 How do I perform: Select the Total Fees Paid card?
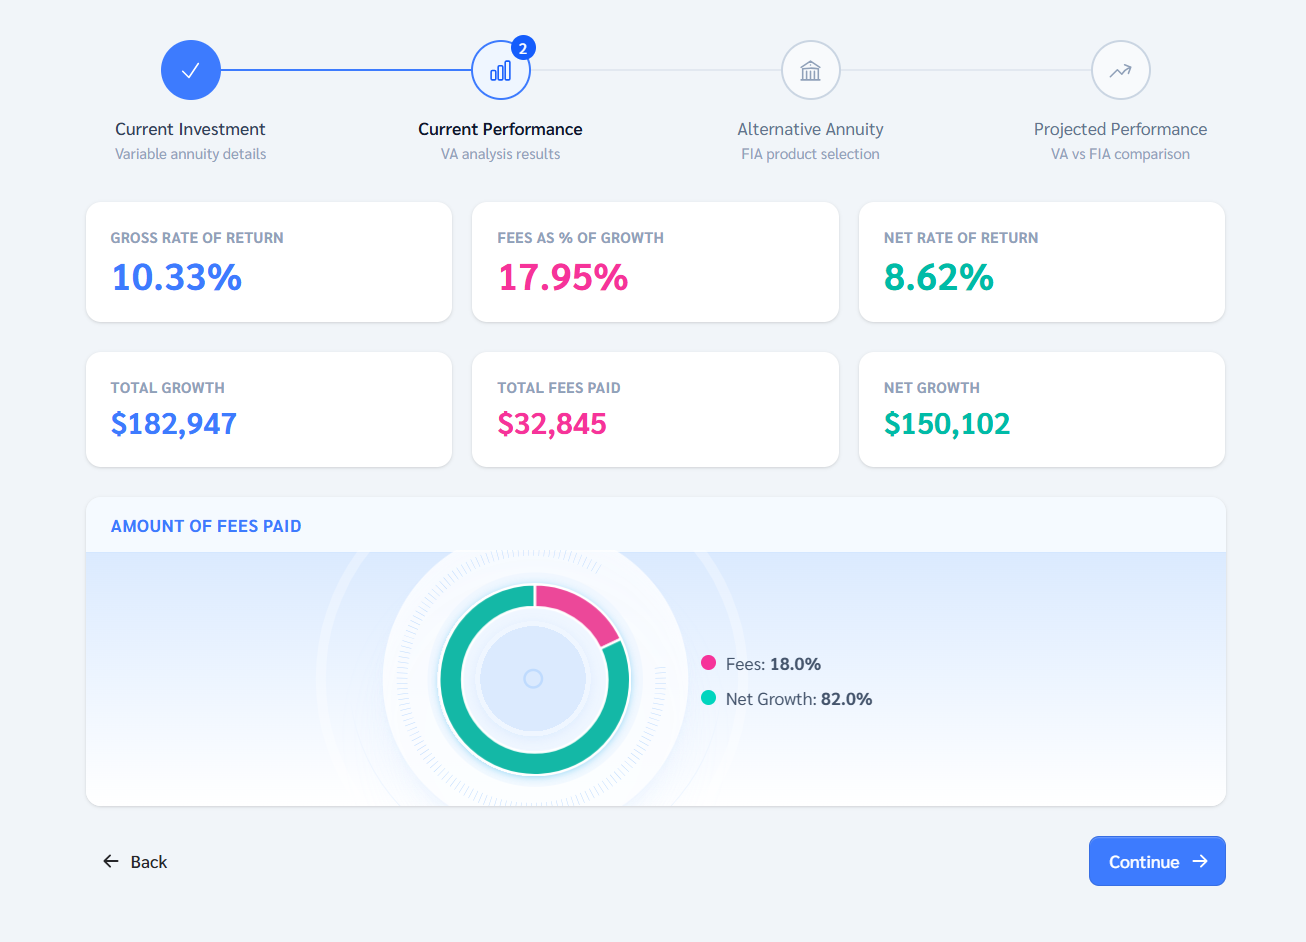655,409
